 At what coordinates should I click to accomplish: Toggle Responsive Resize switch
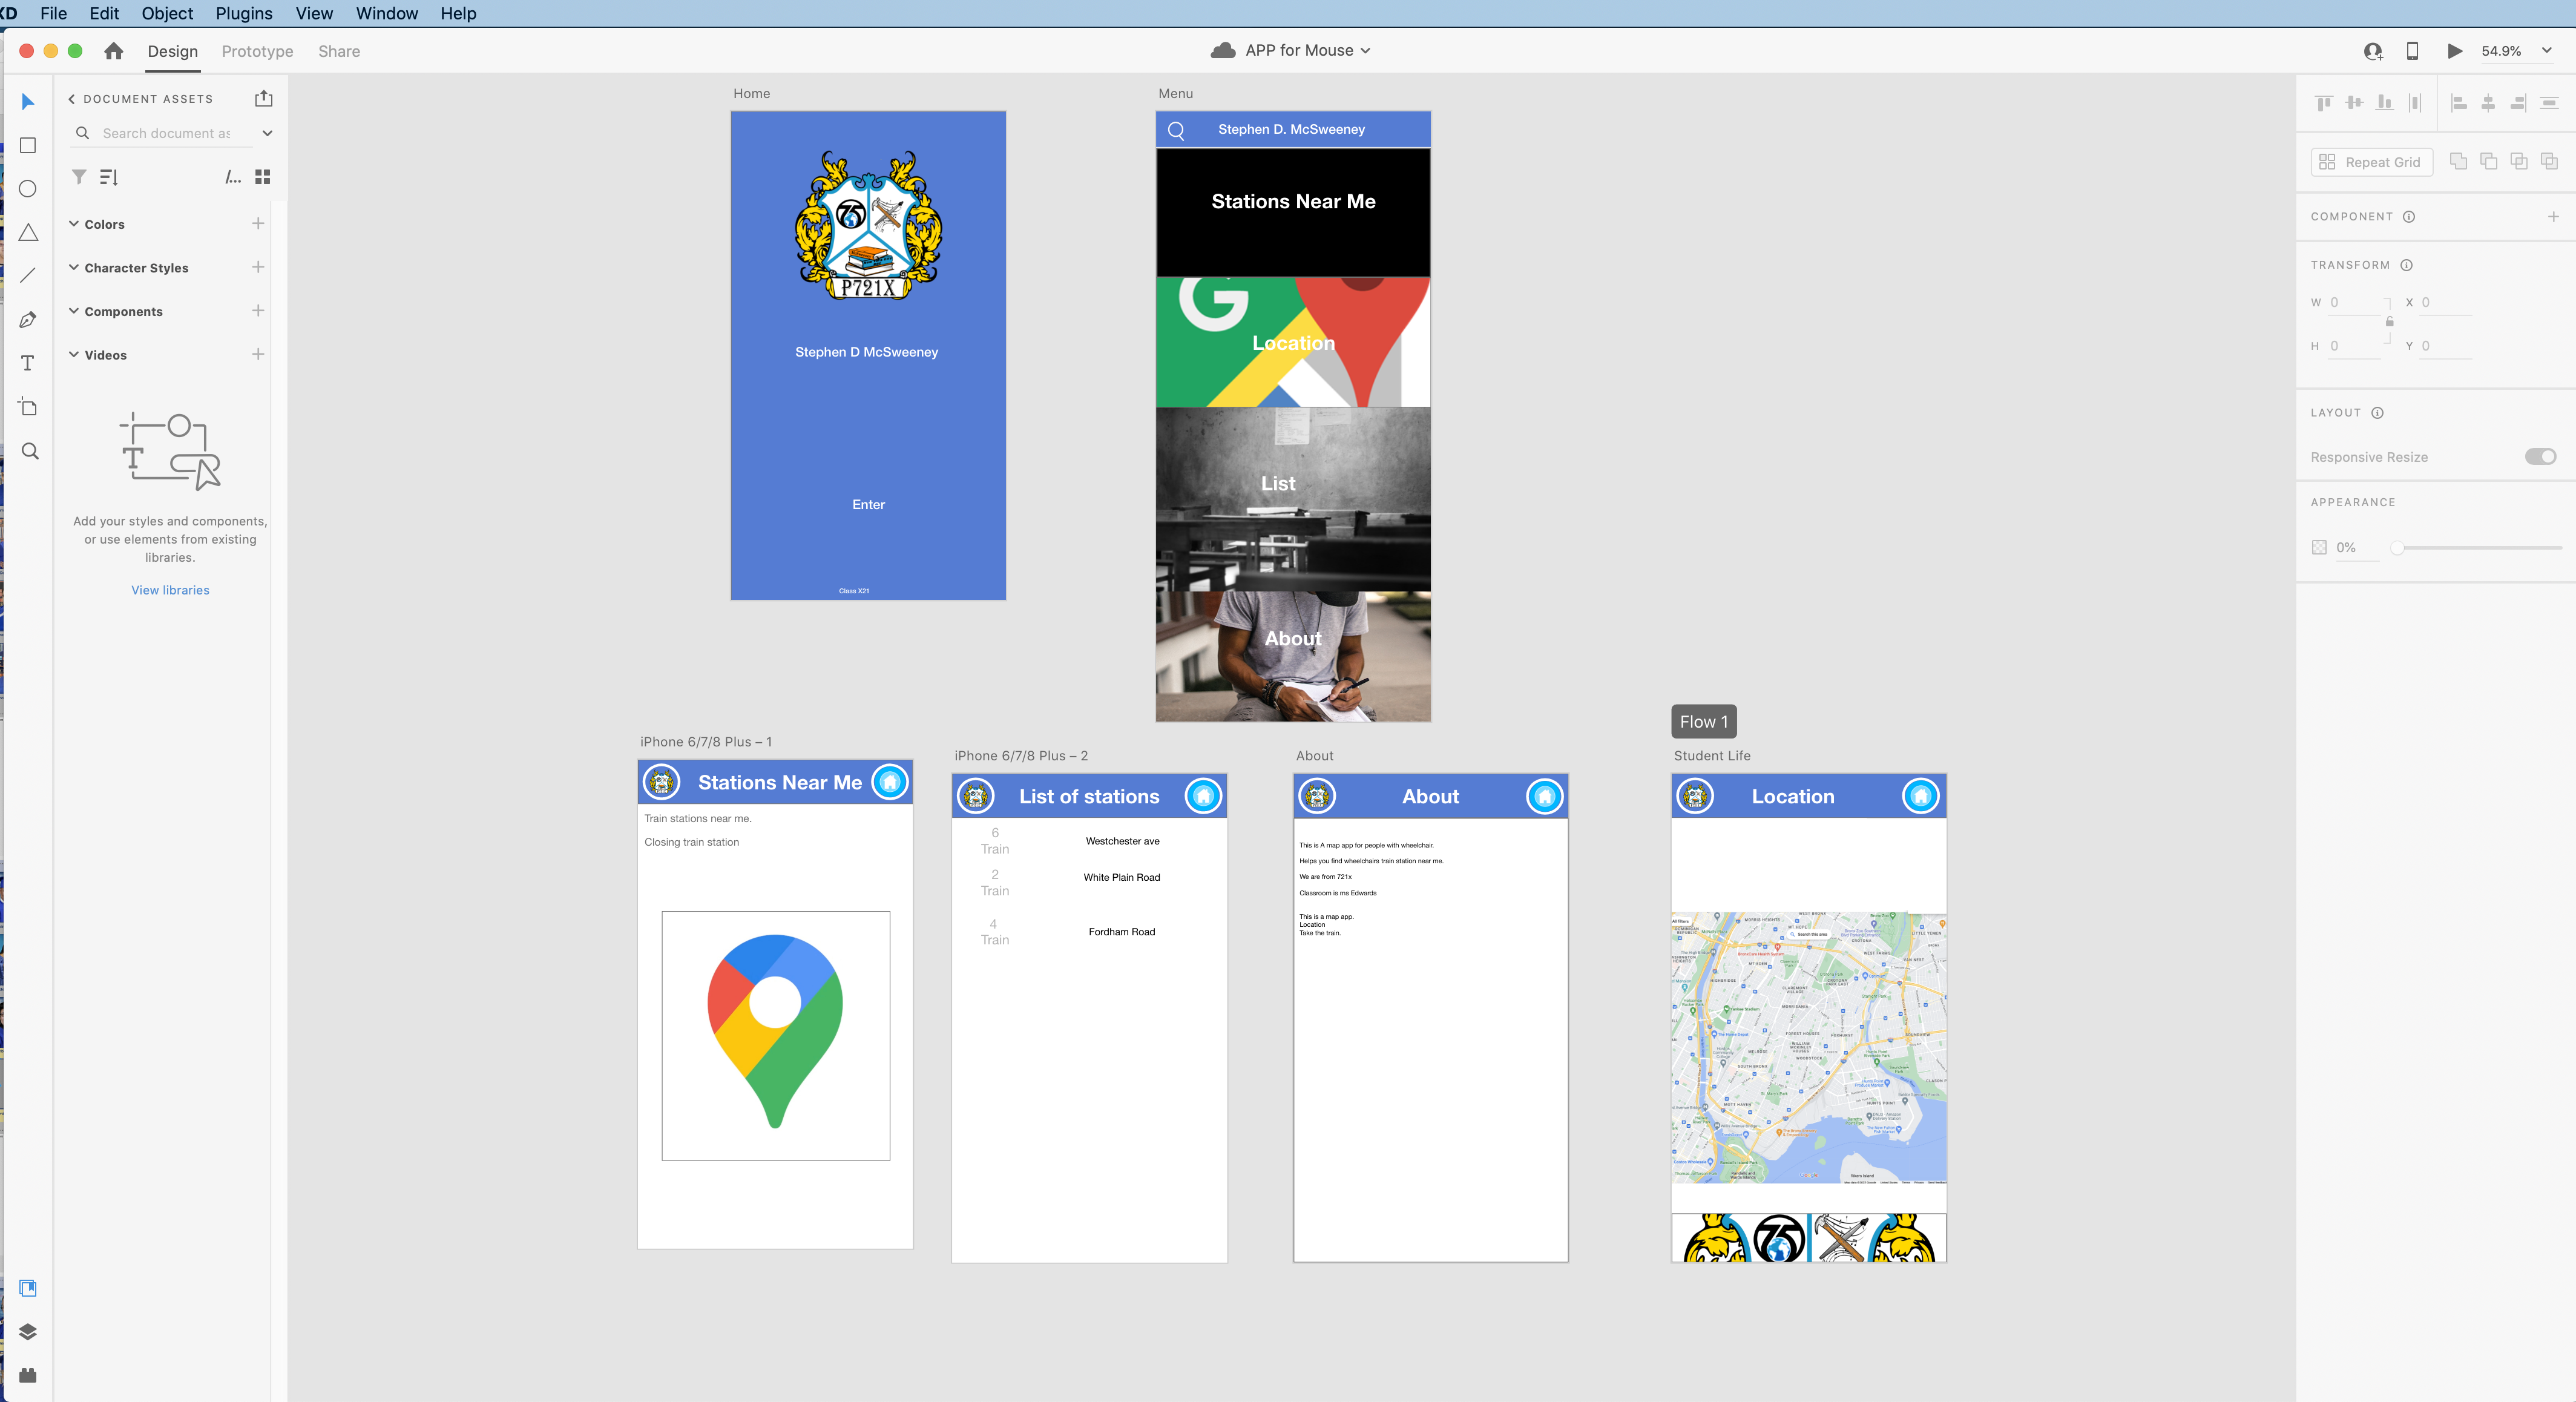tap(2540, 457)
